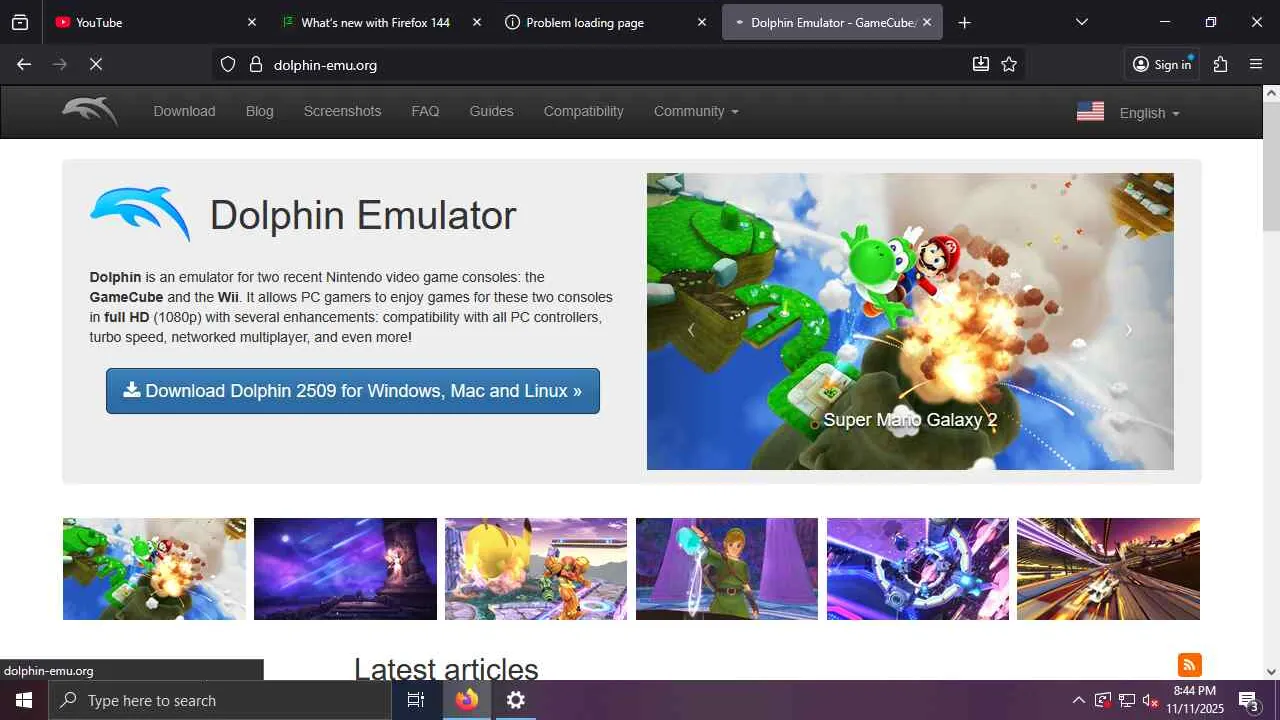Select the Link in green tunic thumbnail
Viewport: 1280px width, 720px height.
tap(727, 569)
